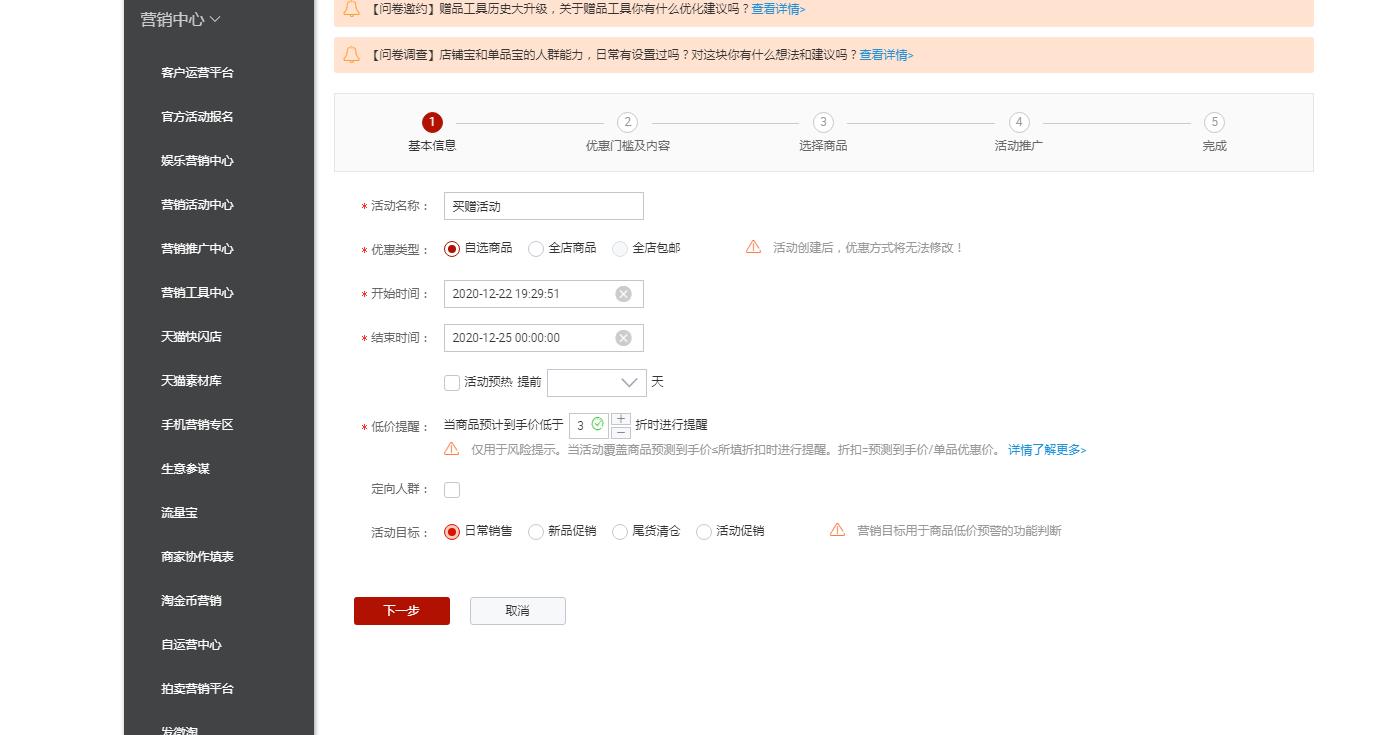This screenshot has height=735, width=1373.
Task: Enable the 活动预热 checkbox
Action: click(452, 383)
